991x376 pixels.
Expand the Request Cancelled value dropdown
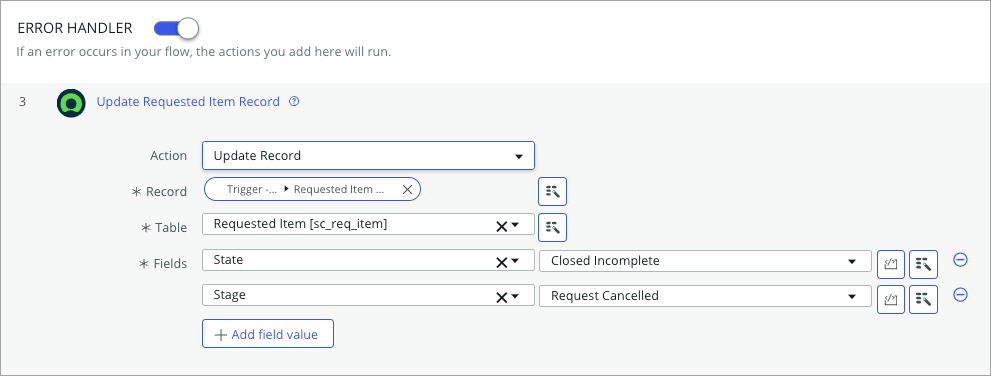click(x=705, y=296)
